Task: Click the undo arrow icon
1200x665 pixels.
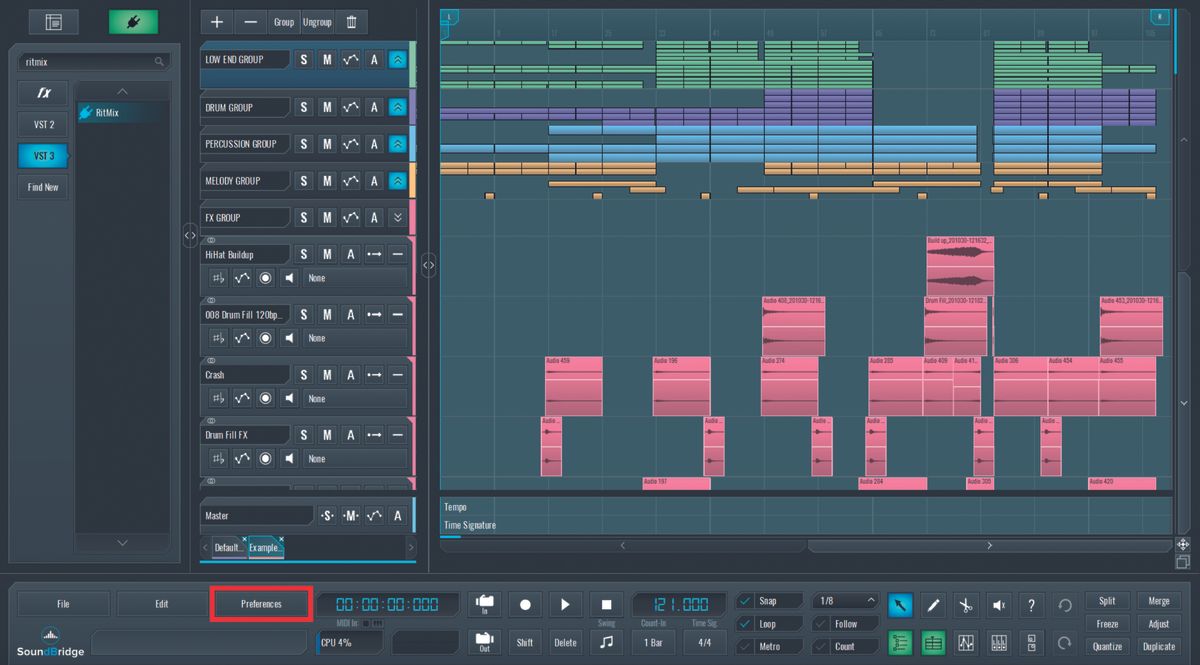Action: point(1064,604)
